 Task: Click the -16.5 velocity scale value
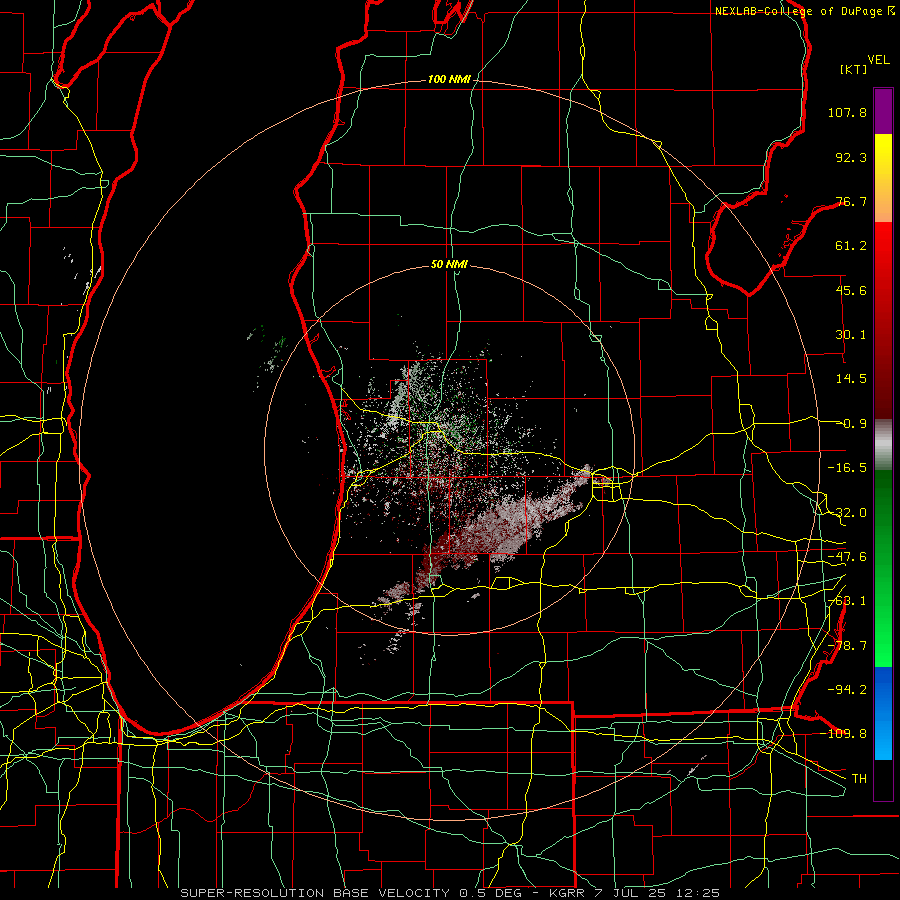847,468
